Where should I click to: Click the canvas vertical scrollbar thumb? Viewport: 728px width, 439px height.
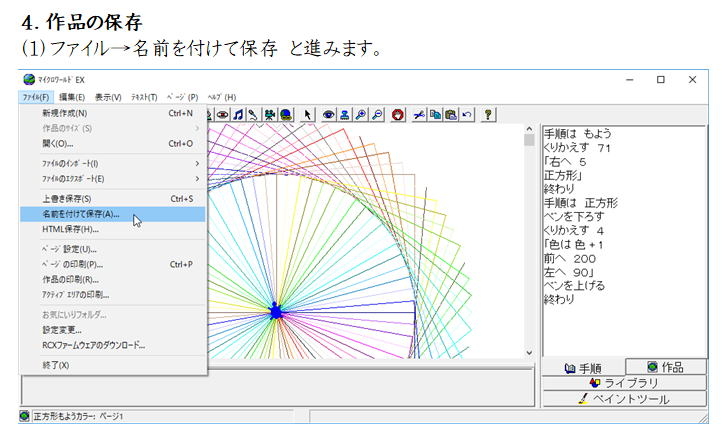pyautogui.click(x=529, y=141)
